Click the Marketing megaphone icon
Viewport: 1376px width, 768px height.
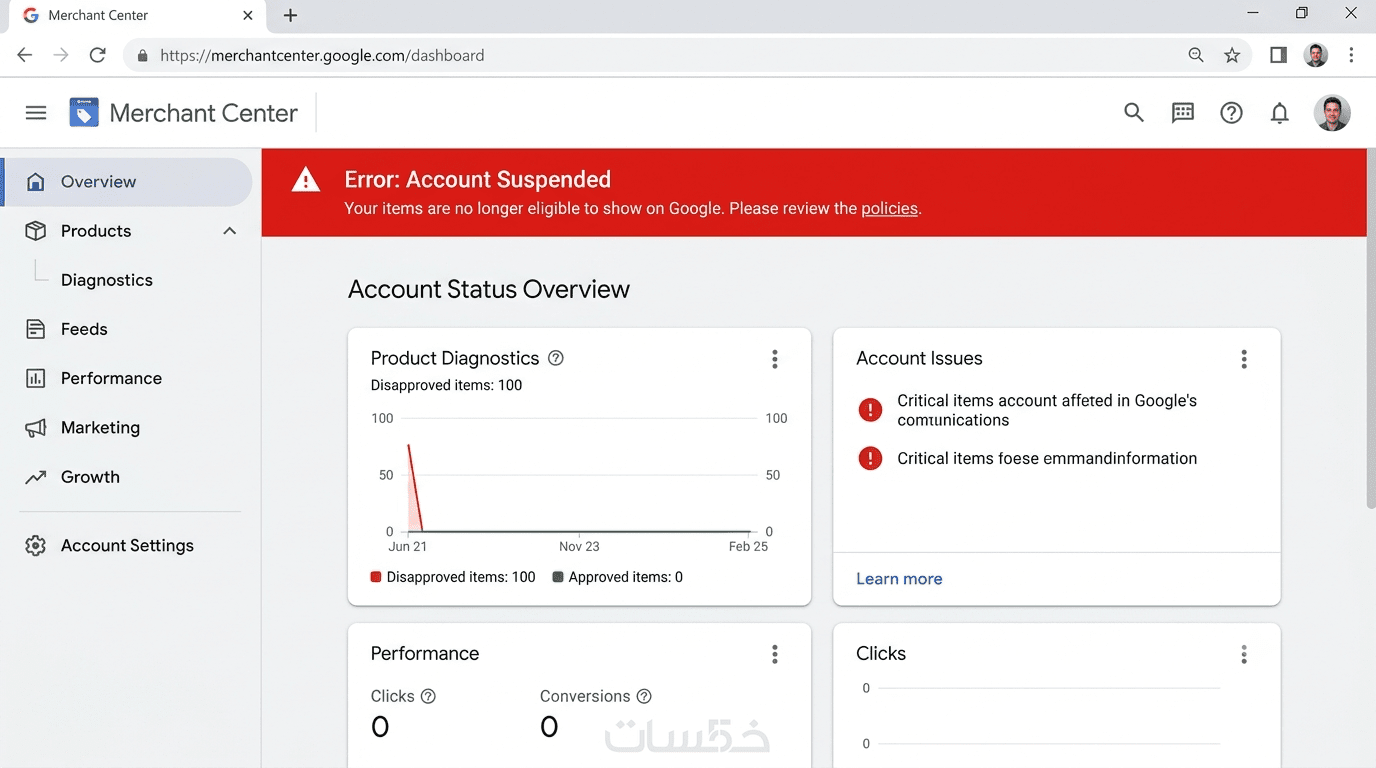[x=36, y=428]
